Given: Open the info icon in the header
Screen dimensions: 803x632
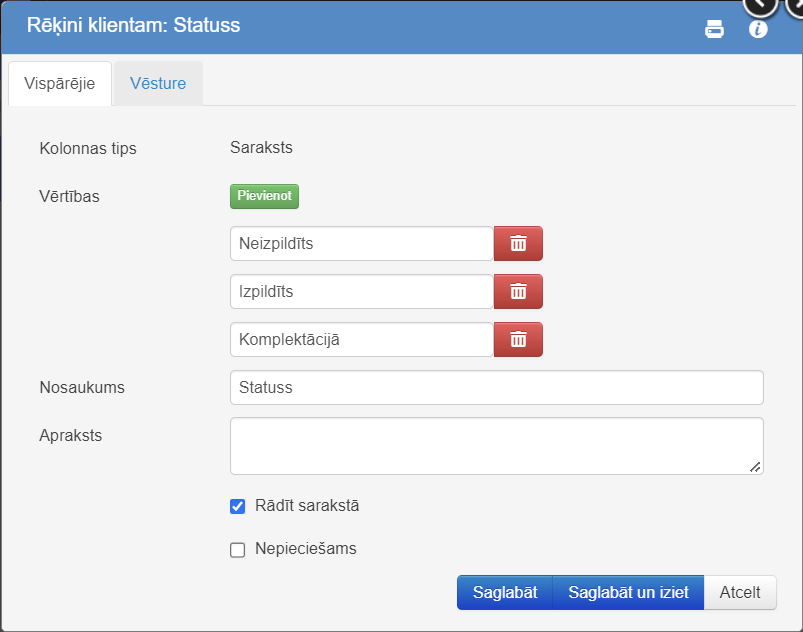Looking at the screenshot, I should click(758, 29).
